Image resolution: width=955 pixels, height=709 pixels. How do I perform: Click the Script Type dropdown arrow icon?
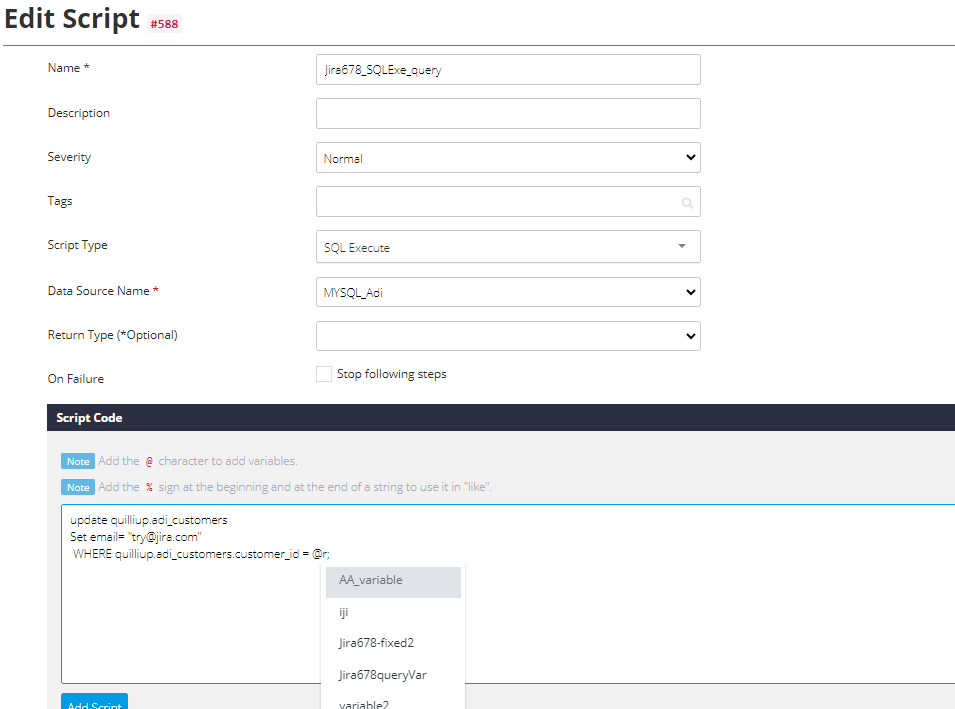click(x=682, y=246)
